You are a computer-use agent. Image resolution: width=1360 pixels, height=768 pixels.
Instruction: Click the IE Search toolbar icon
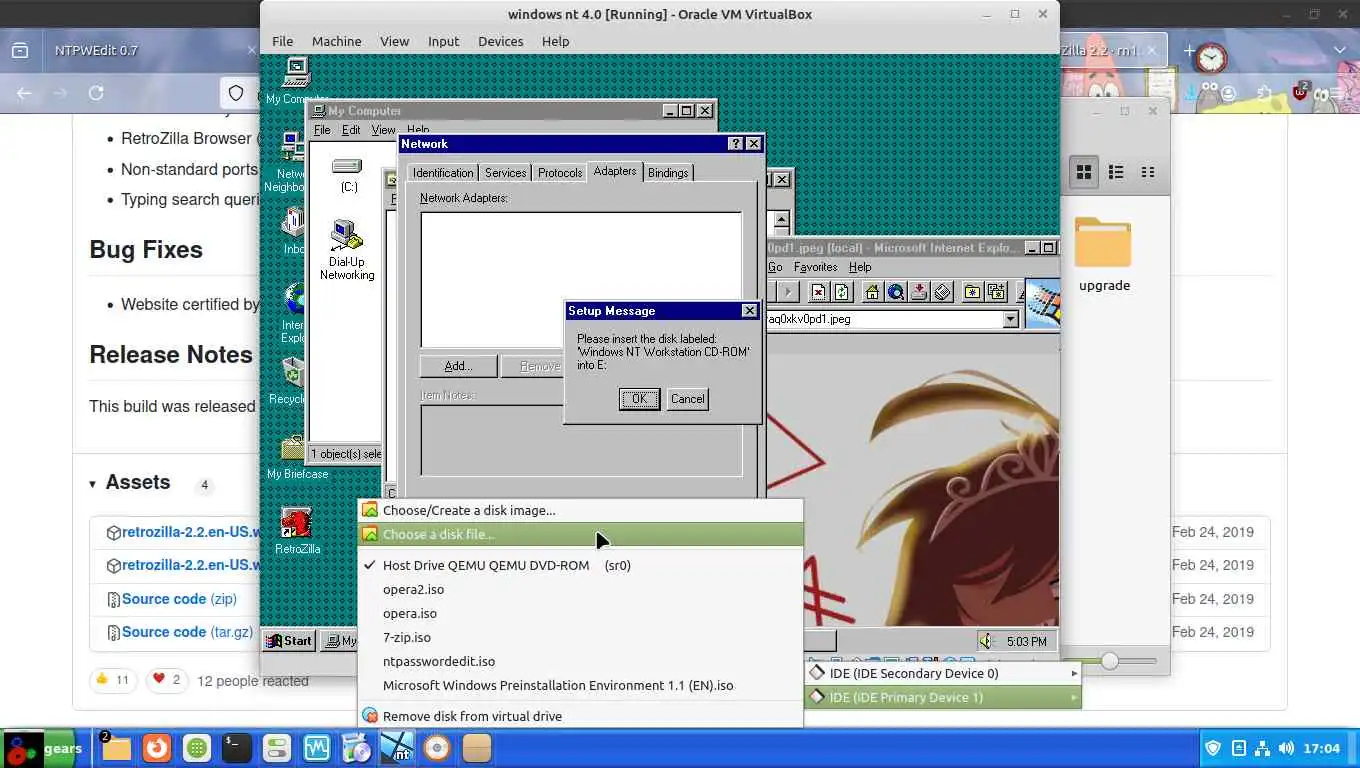tap(896, 292)
